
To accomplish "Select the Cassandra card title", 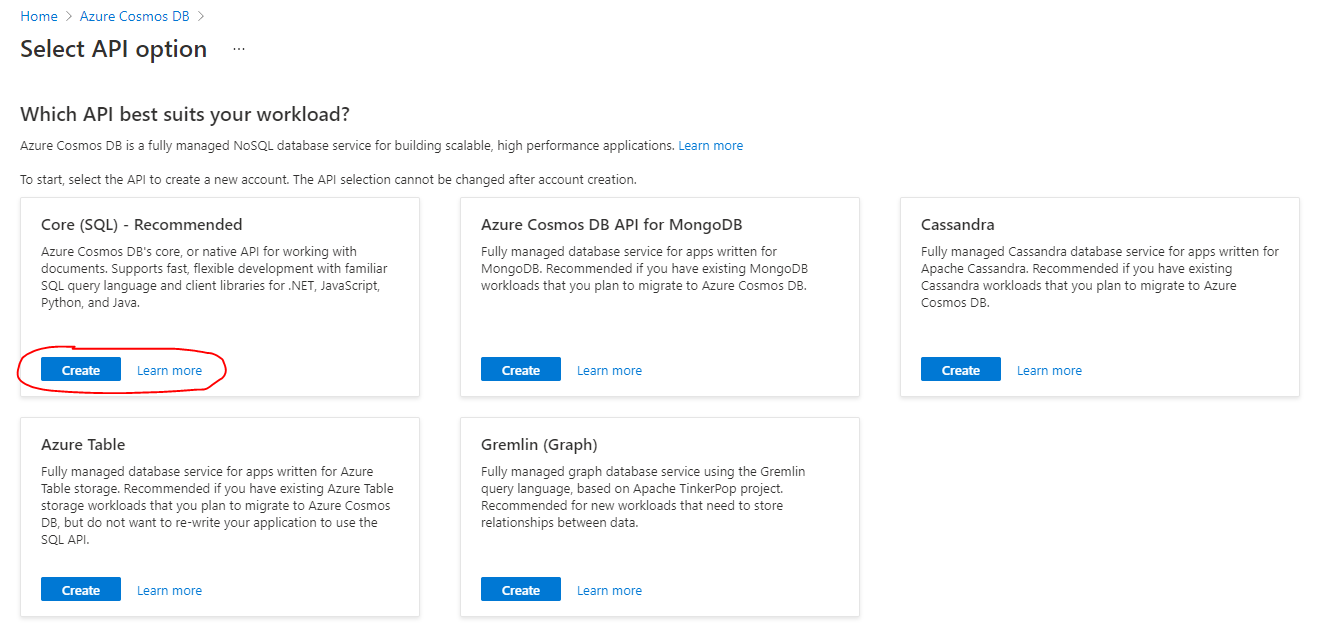I will click(958, 224).
